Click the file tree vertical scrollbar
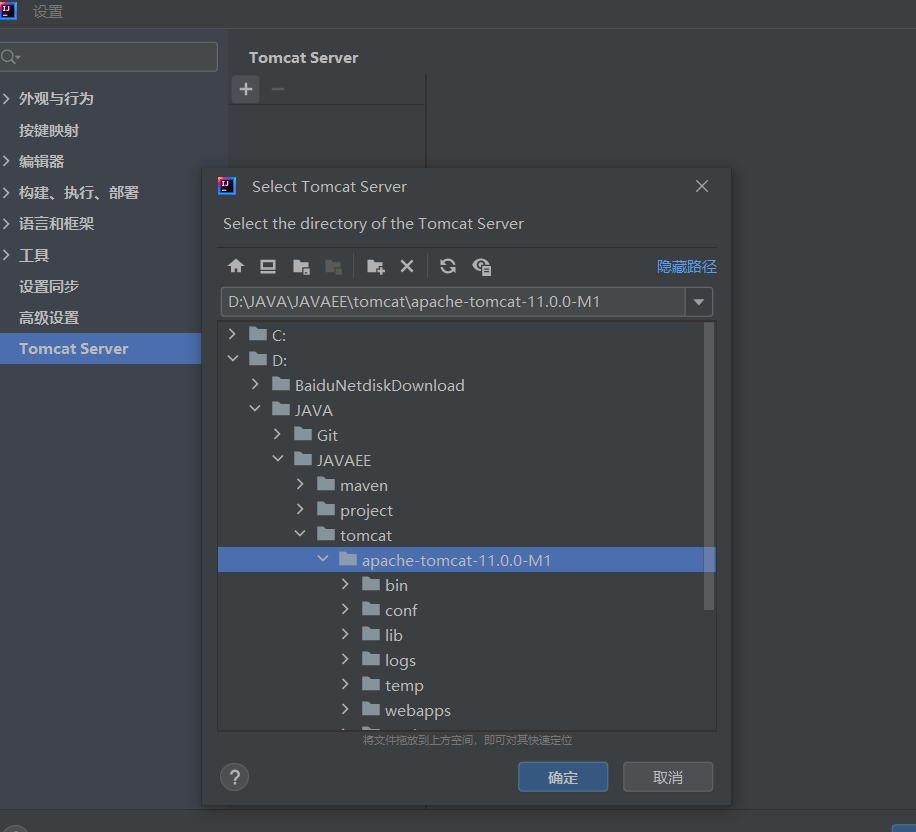The width and height of the screenshot is (916, 832). (709, 466)
